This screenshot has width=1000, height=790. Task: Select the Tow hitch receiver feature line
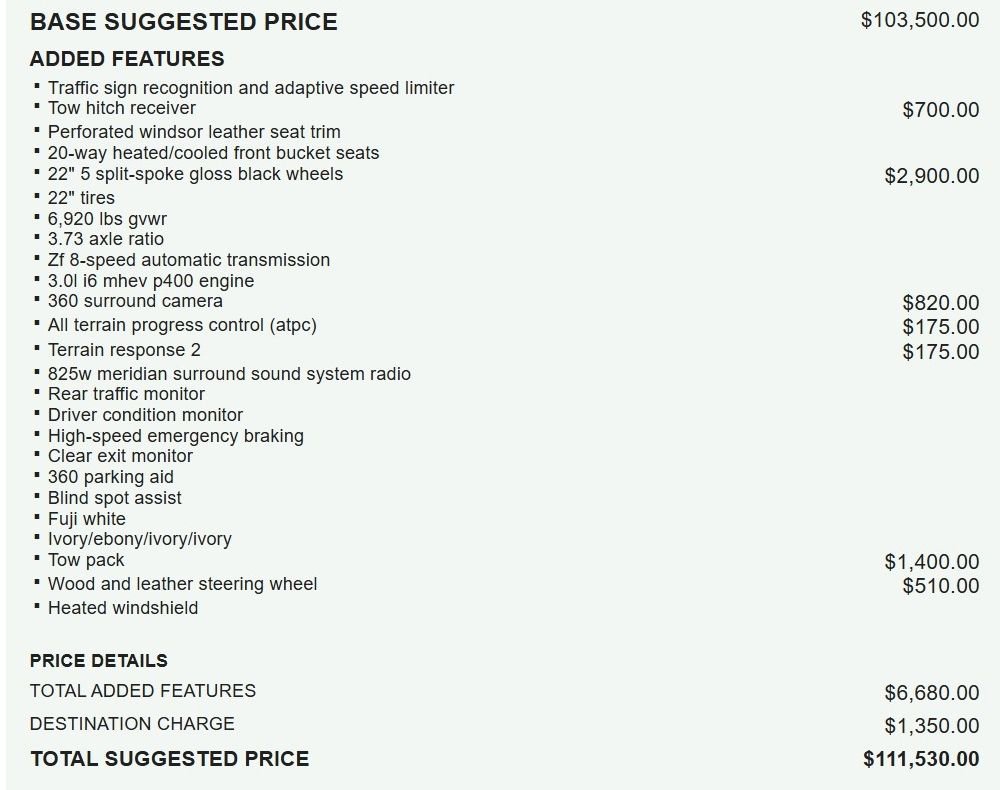coord(122,108)
